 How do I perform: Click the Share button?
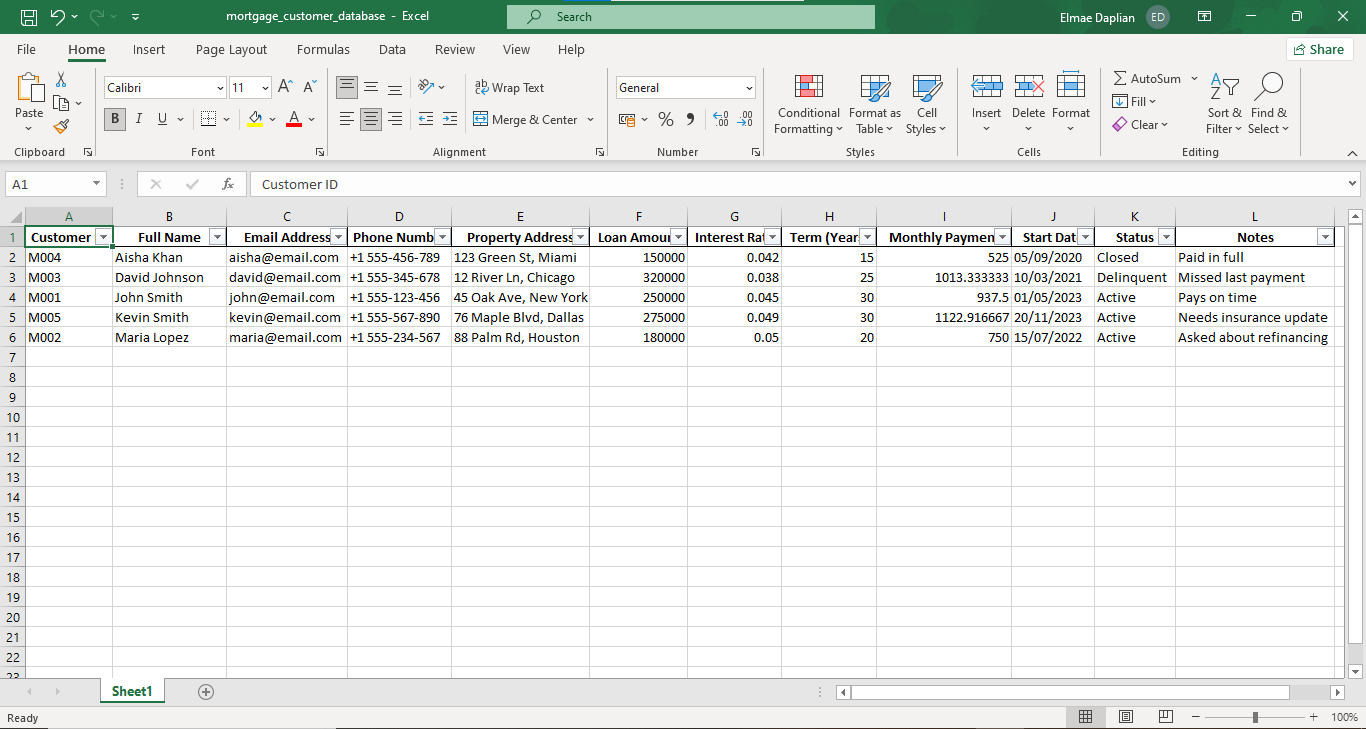[x=1319, y=49]
